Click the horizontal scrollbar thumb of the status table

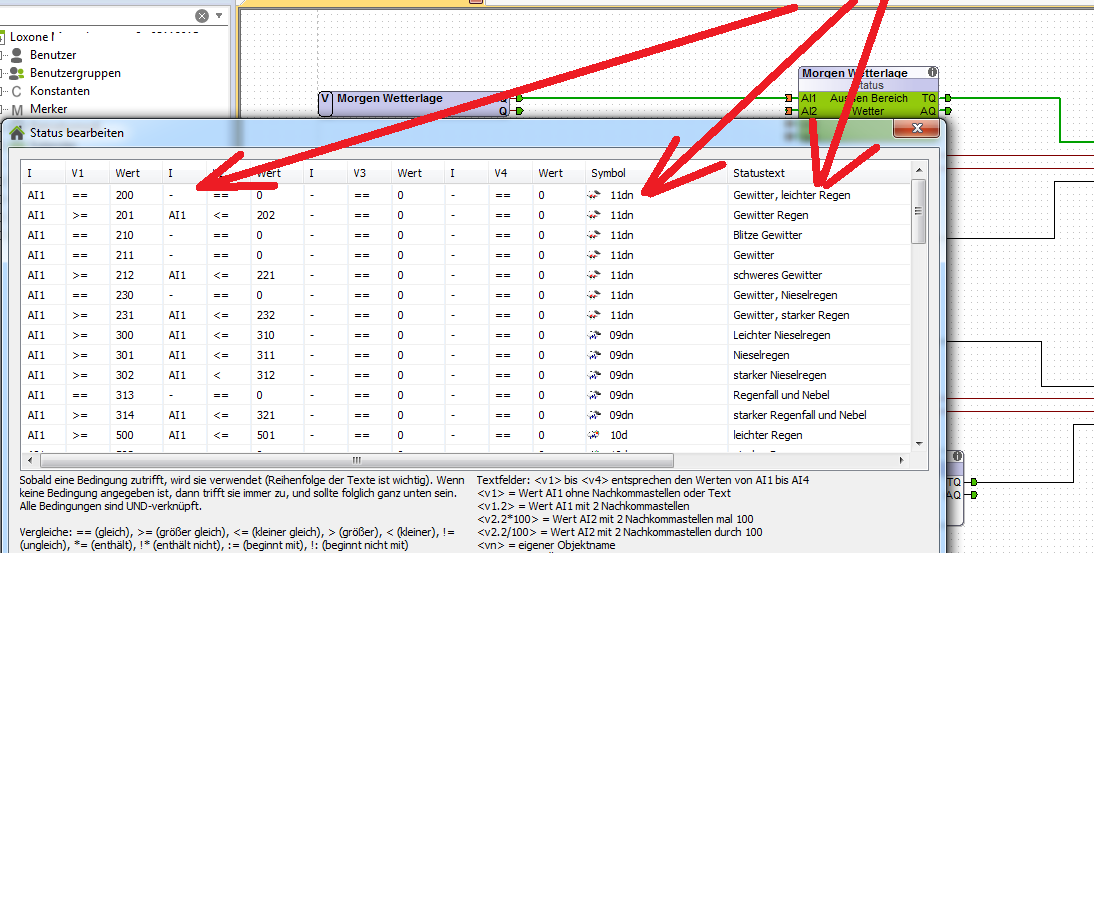coord(357,461)
